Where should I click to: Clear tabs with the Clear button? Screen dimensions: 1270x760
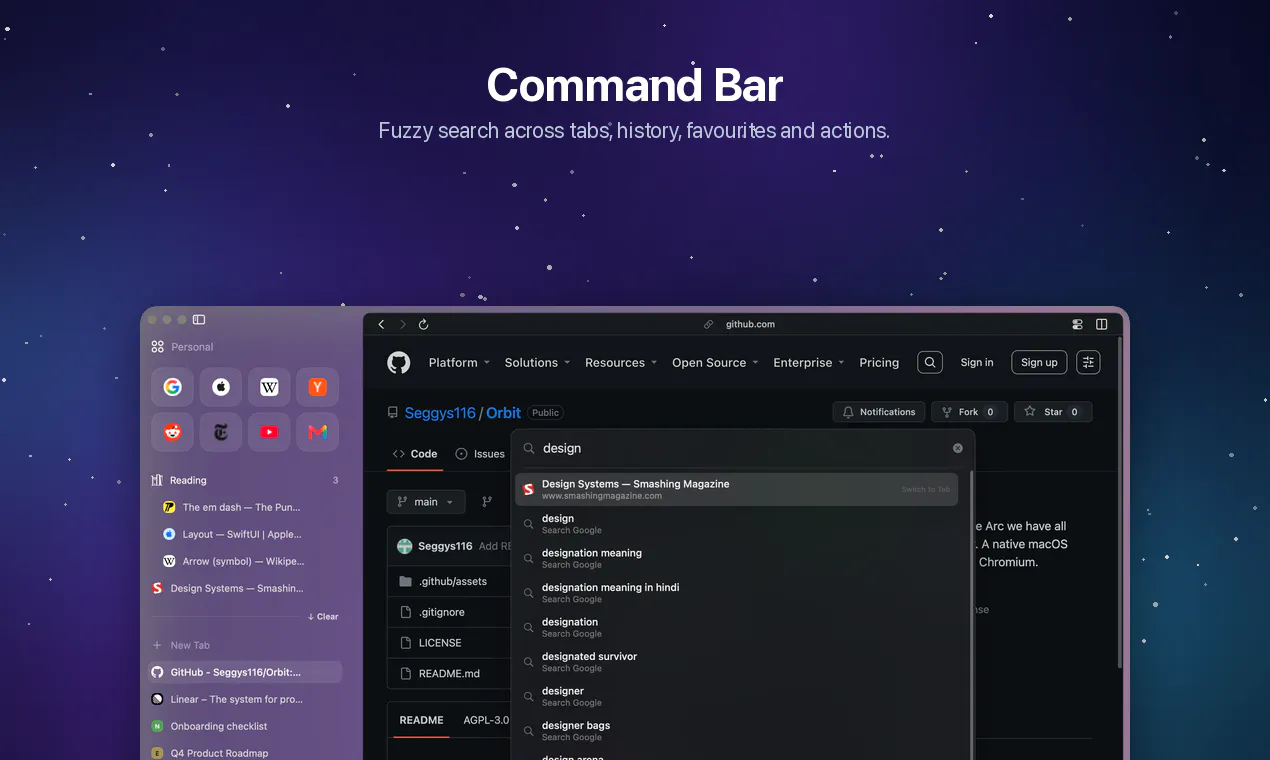[323, 617]
